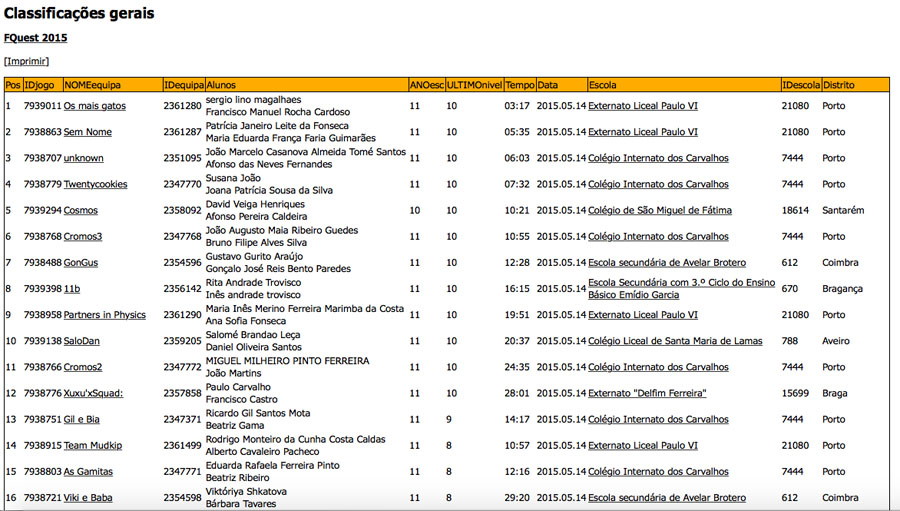The image size is (900, 511).
Task: Open Colégio Internato dos Carvalhos in unknown row
Action: [x=658, y=158]
